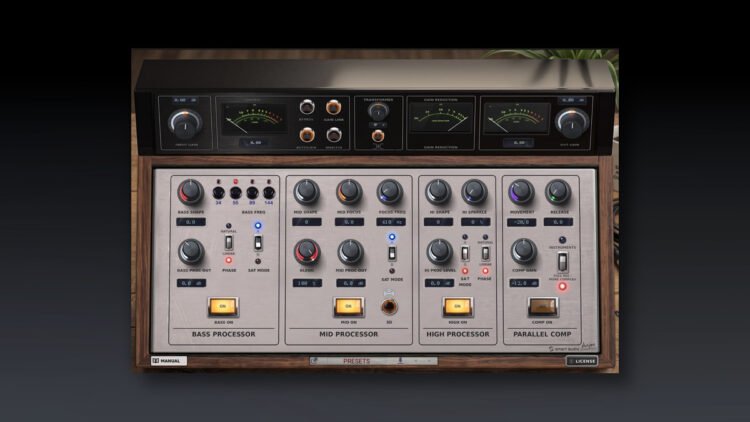The height and width of the screenshot is (422, 750).
Task: Click the green Release knob
Action: 558,192
